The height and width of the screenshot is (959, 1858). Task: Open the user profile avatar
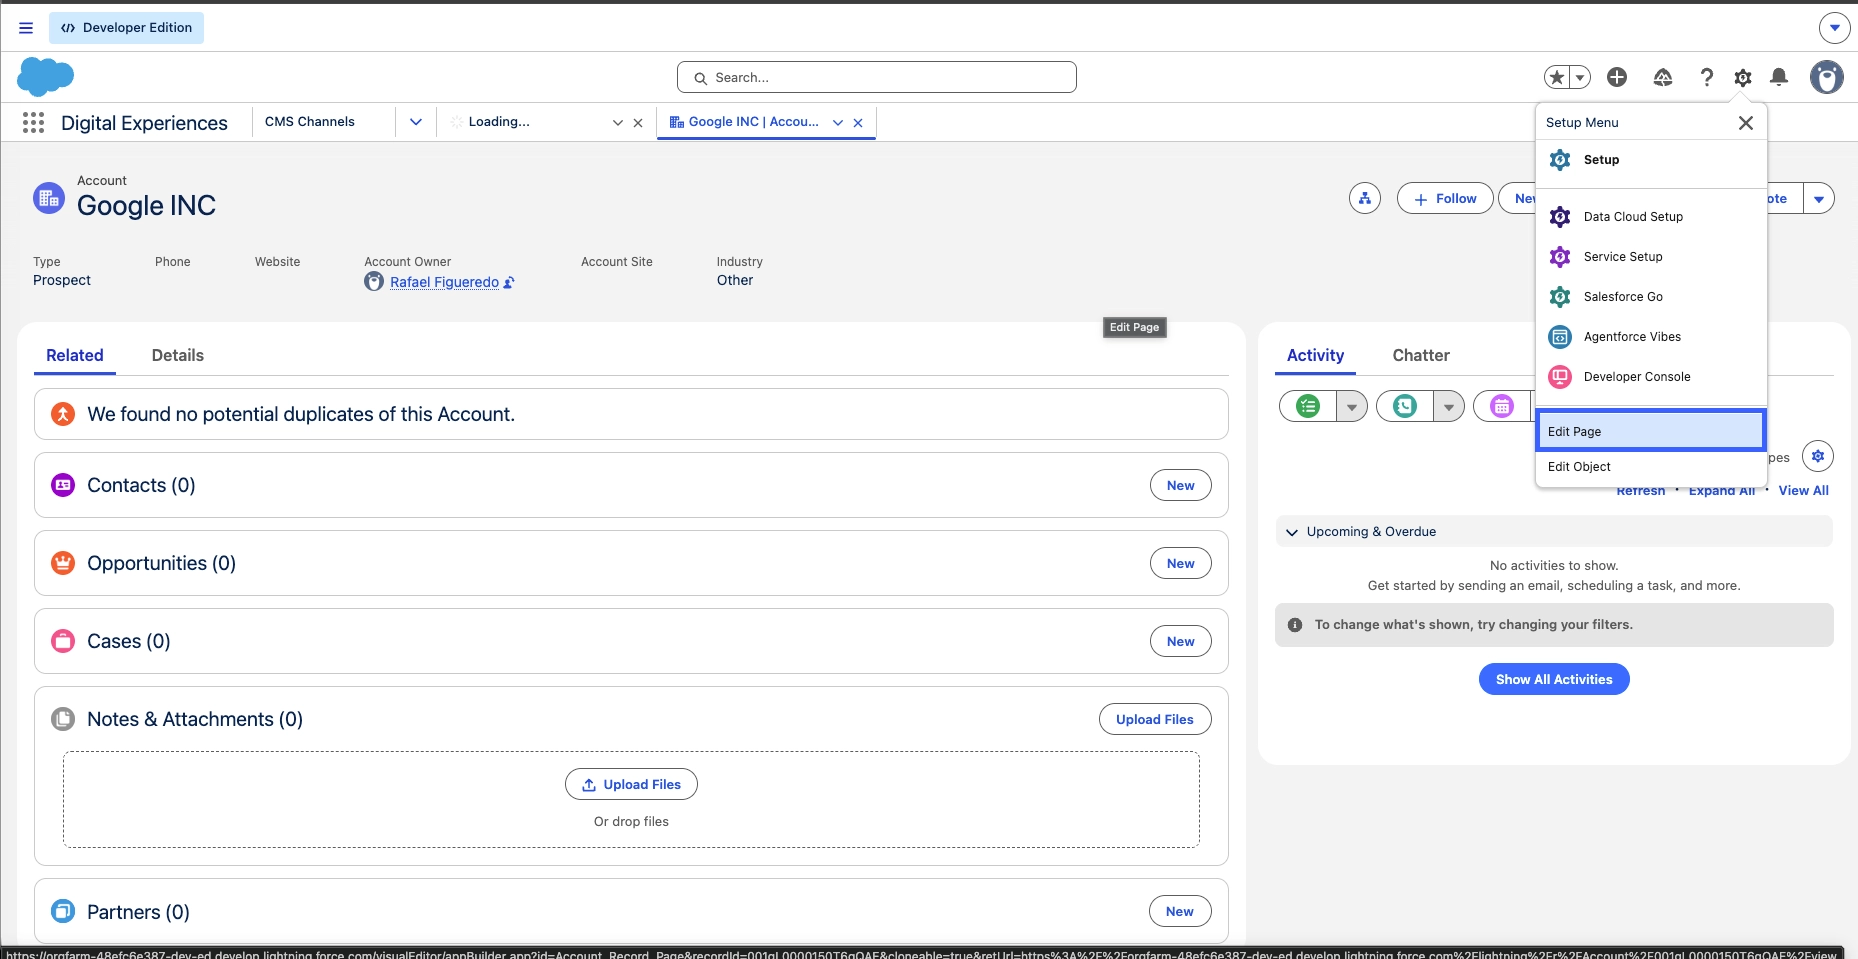point(1827,77)
